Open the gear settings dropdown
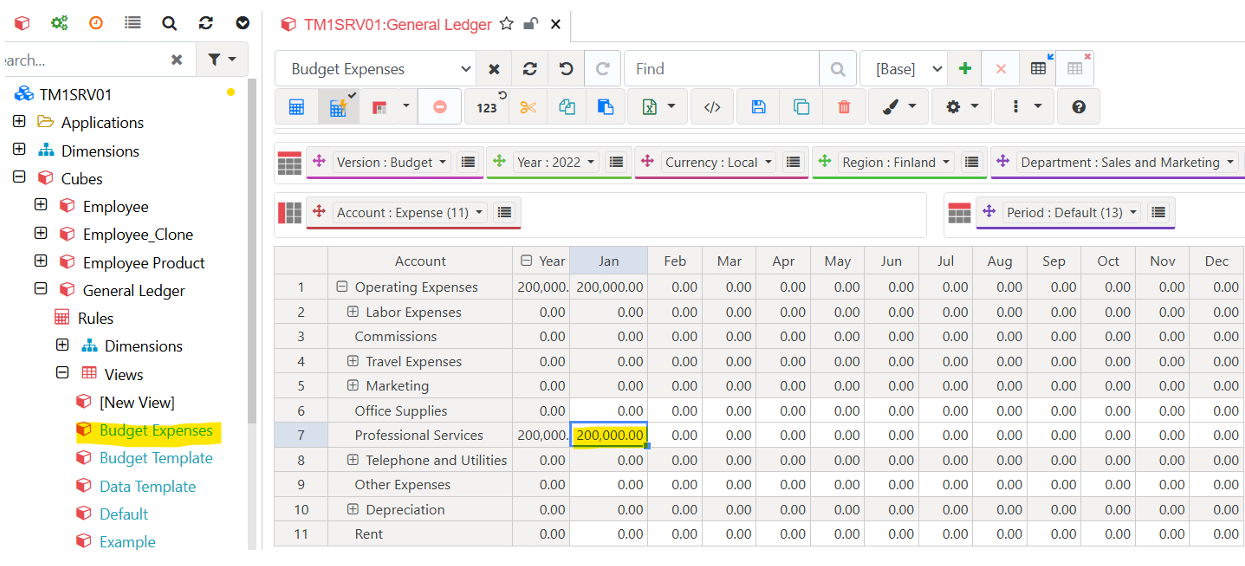Screen dimensions: 1245x566 (961, 107)
